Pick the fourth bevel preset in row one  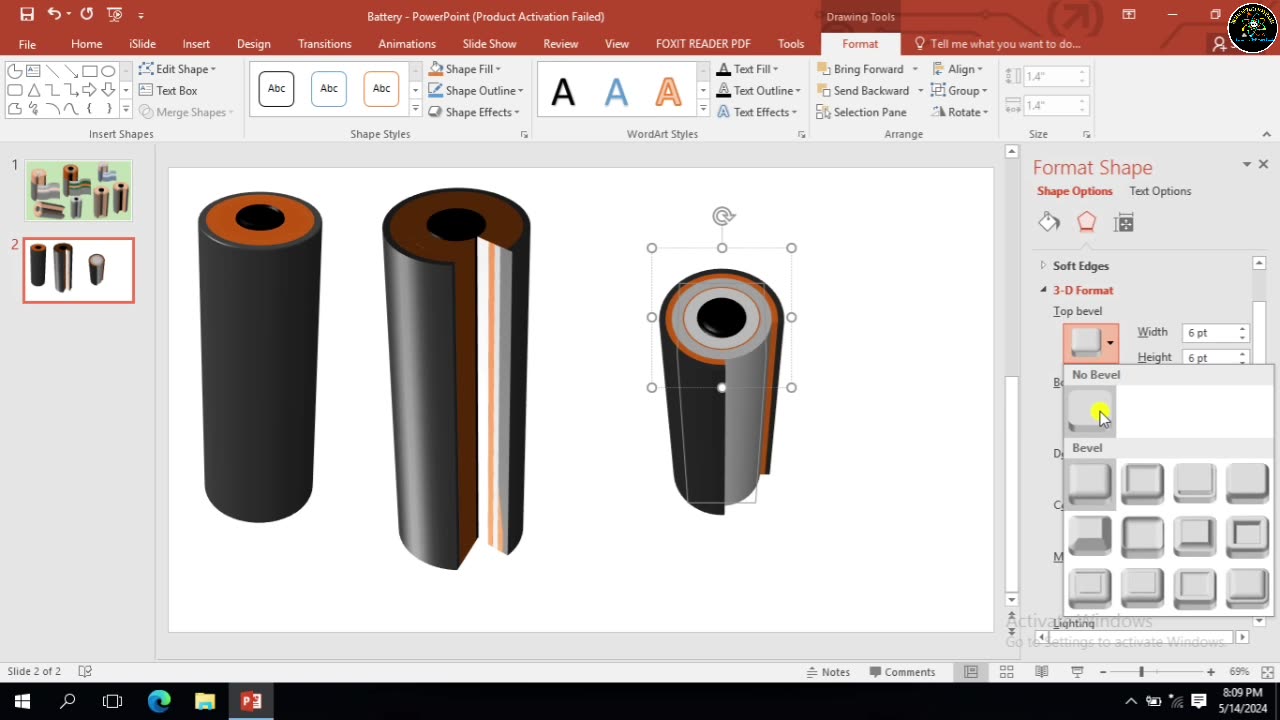point(1247,483)
